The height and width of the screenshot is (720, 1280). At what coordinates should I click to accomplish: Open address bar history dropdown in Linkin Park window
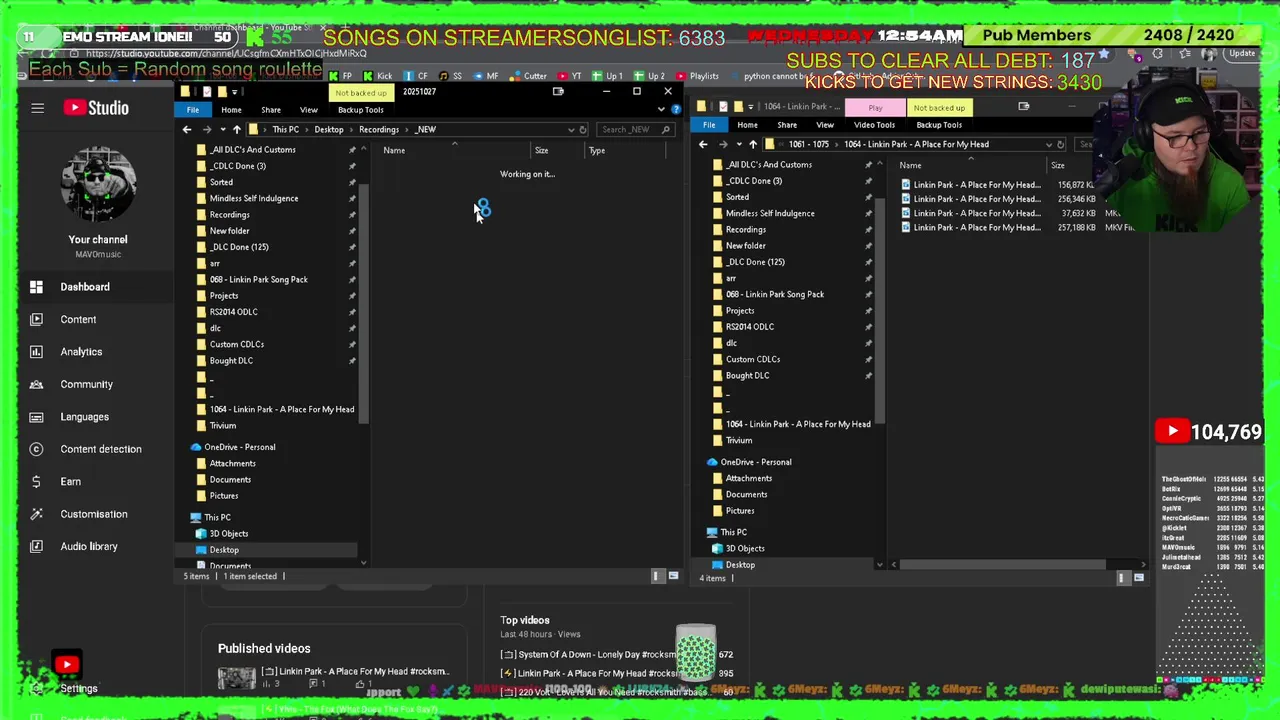coord(1048,144)
